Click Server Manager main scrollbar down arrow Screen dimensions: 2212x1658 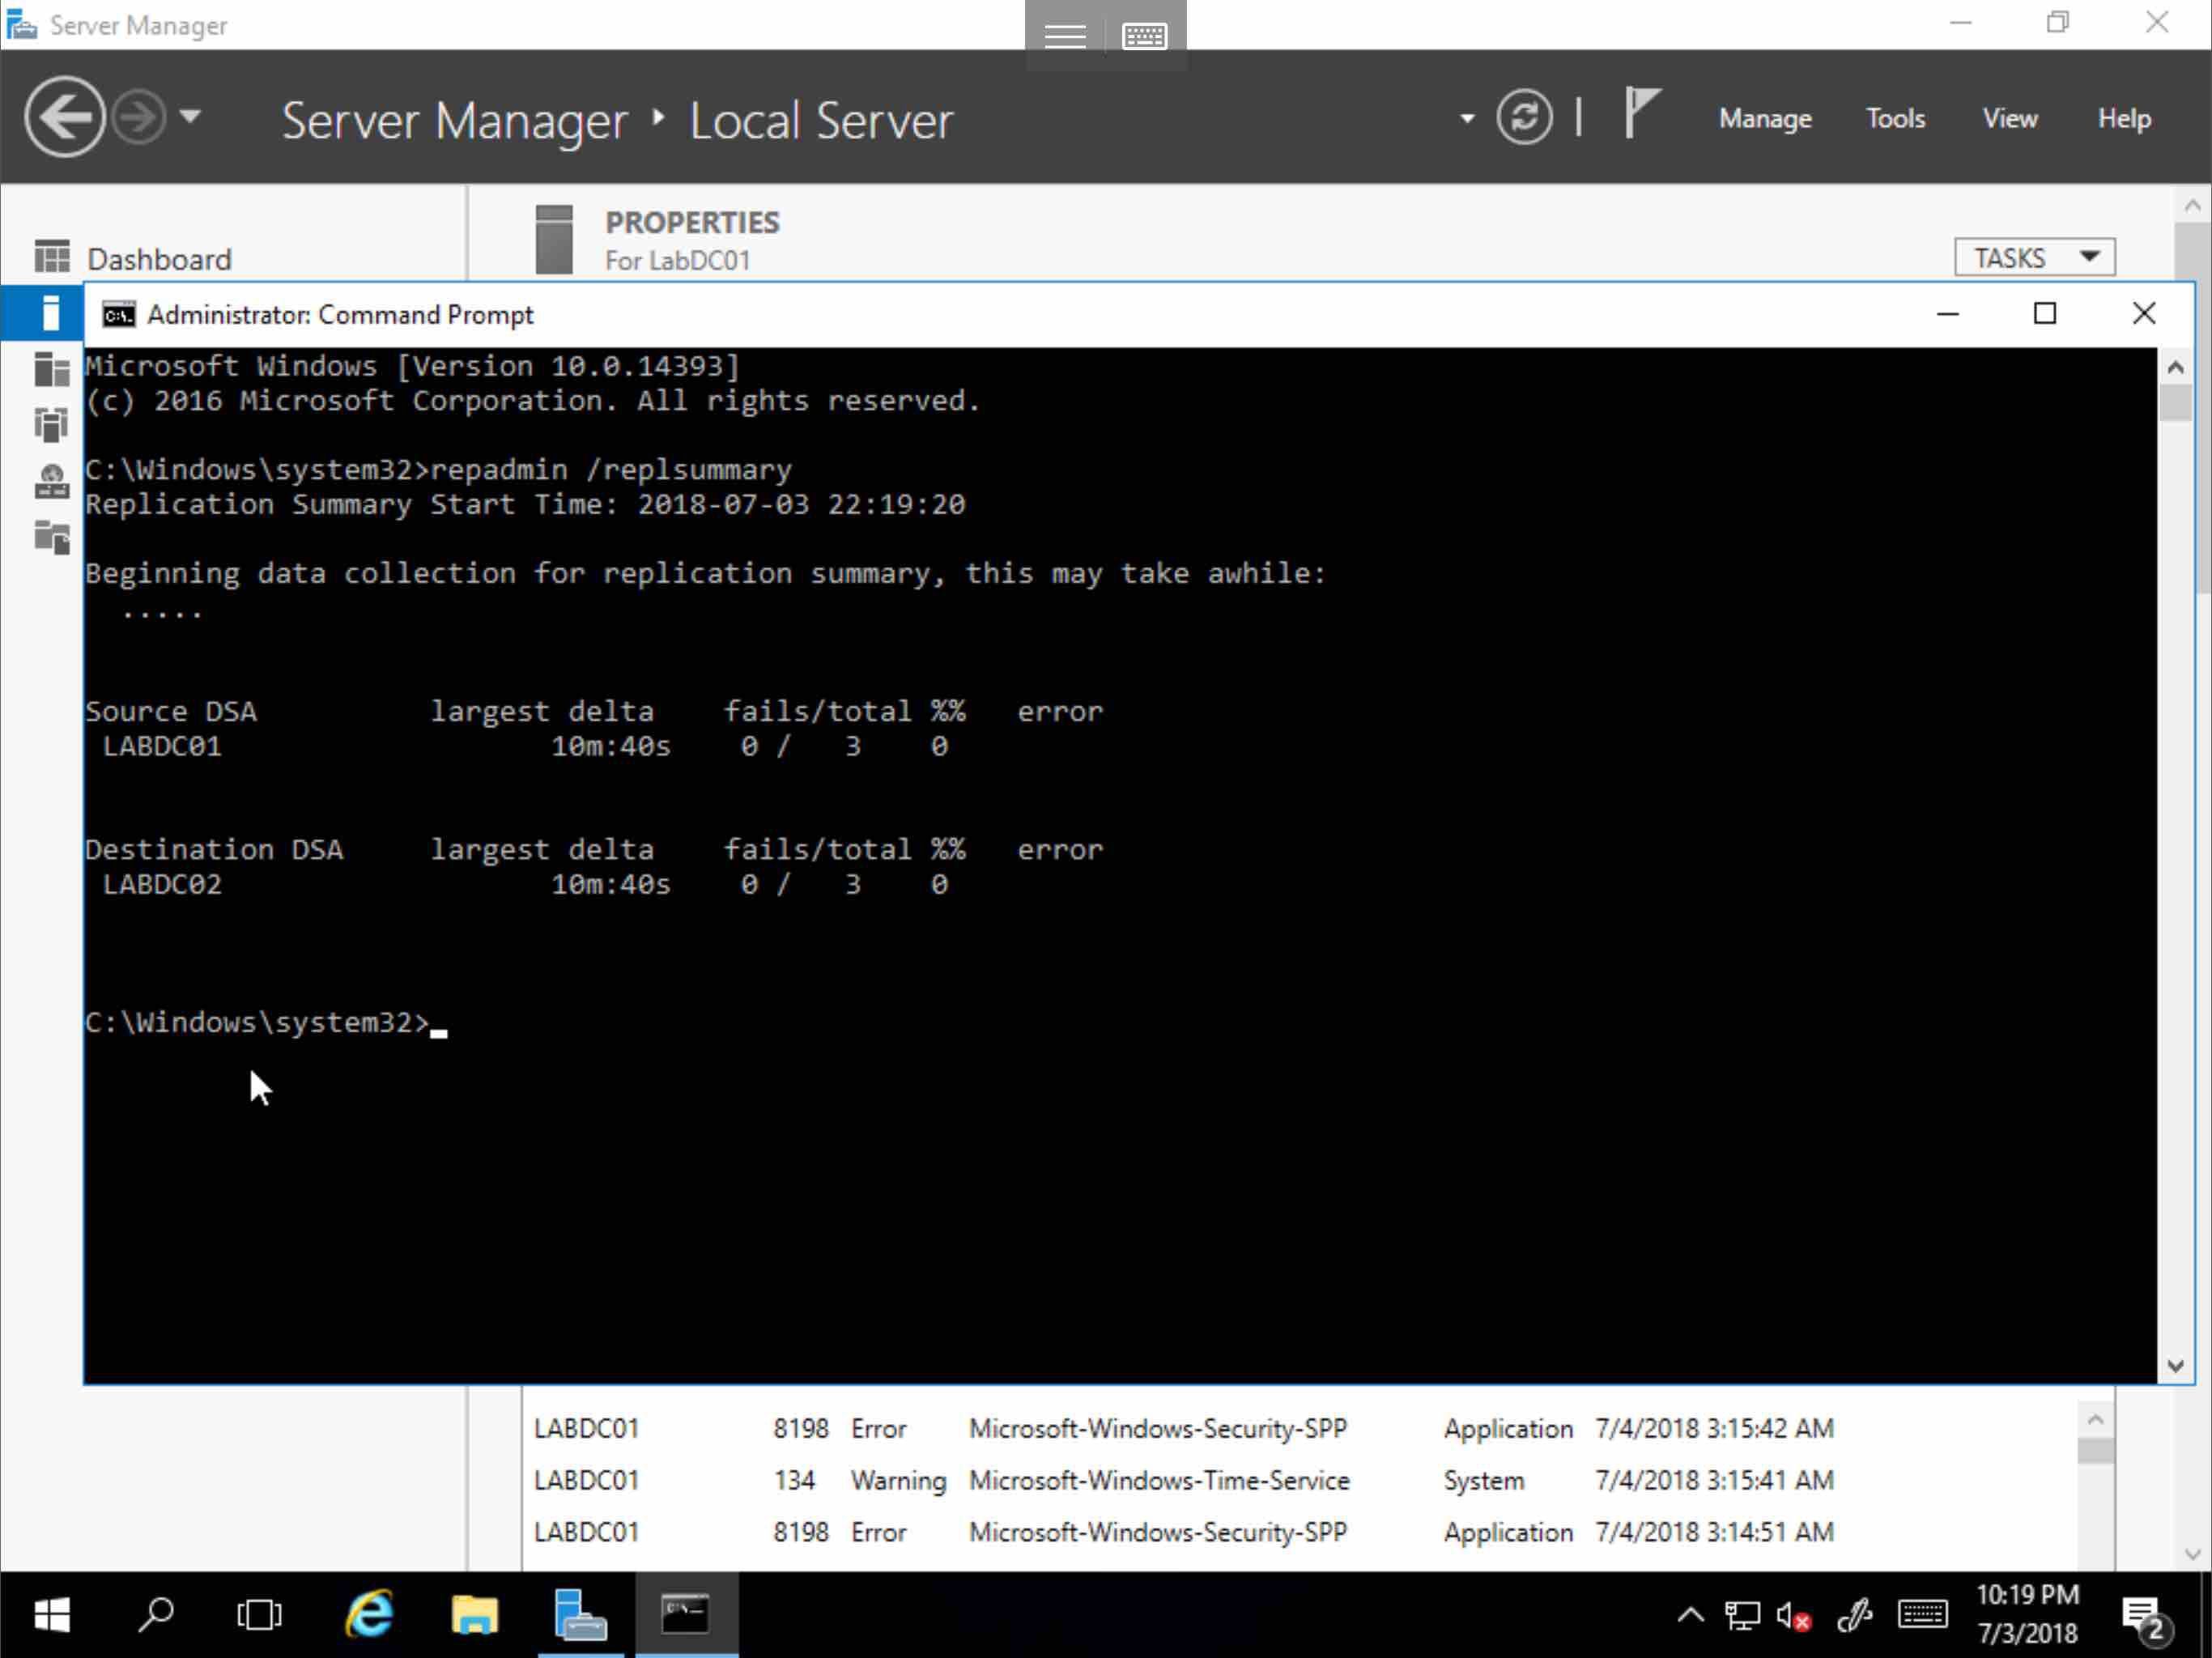point(2193,1554)
